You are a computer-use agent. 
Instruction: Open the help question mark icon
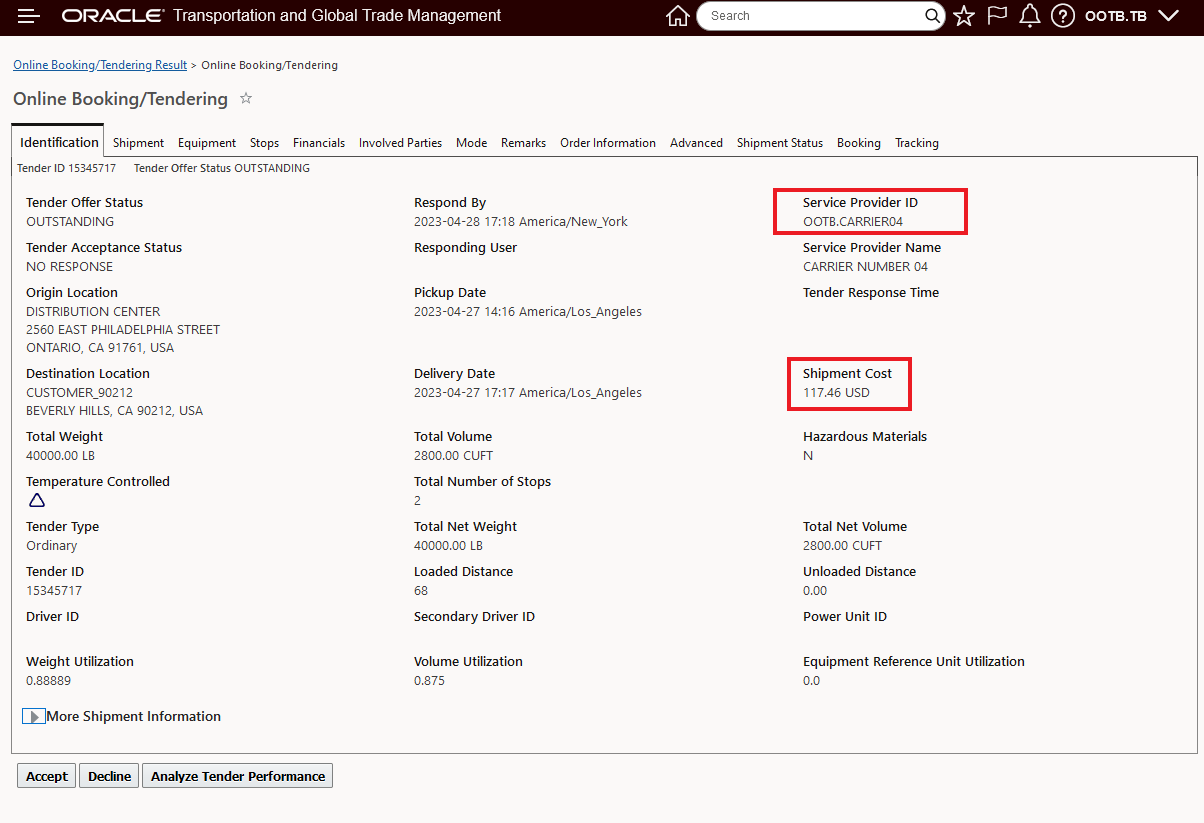coord(1063,16)
